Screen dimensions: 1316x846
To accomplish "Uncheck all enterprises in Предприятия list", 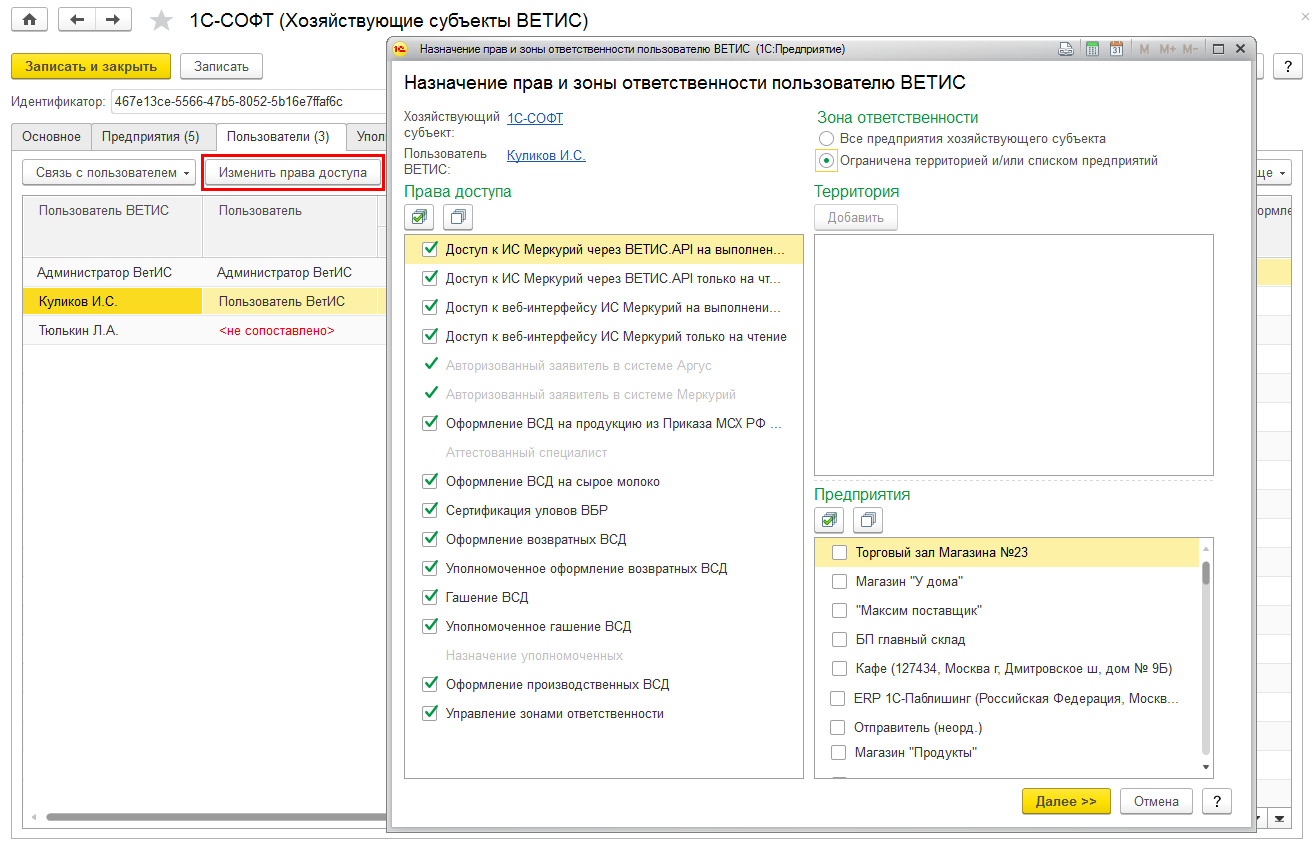I will [867, 520].
